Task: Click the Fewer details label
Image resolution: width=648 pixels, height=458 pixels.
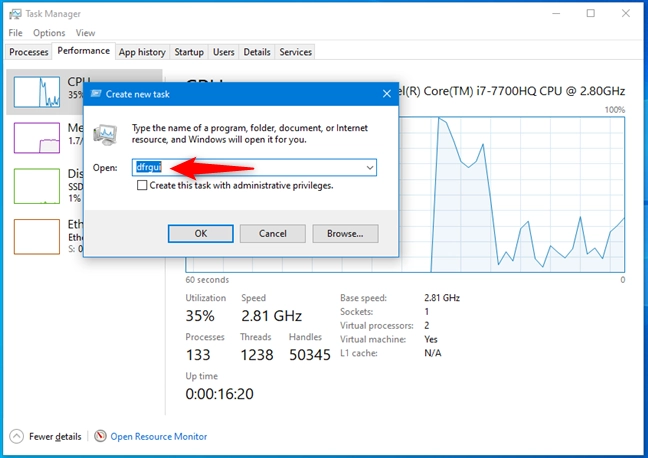Action: (x=55, y=437)
